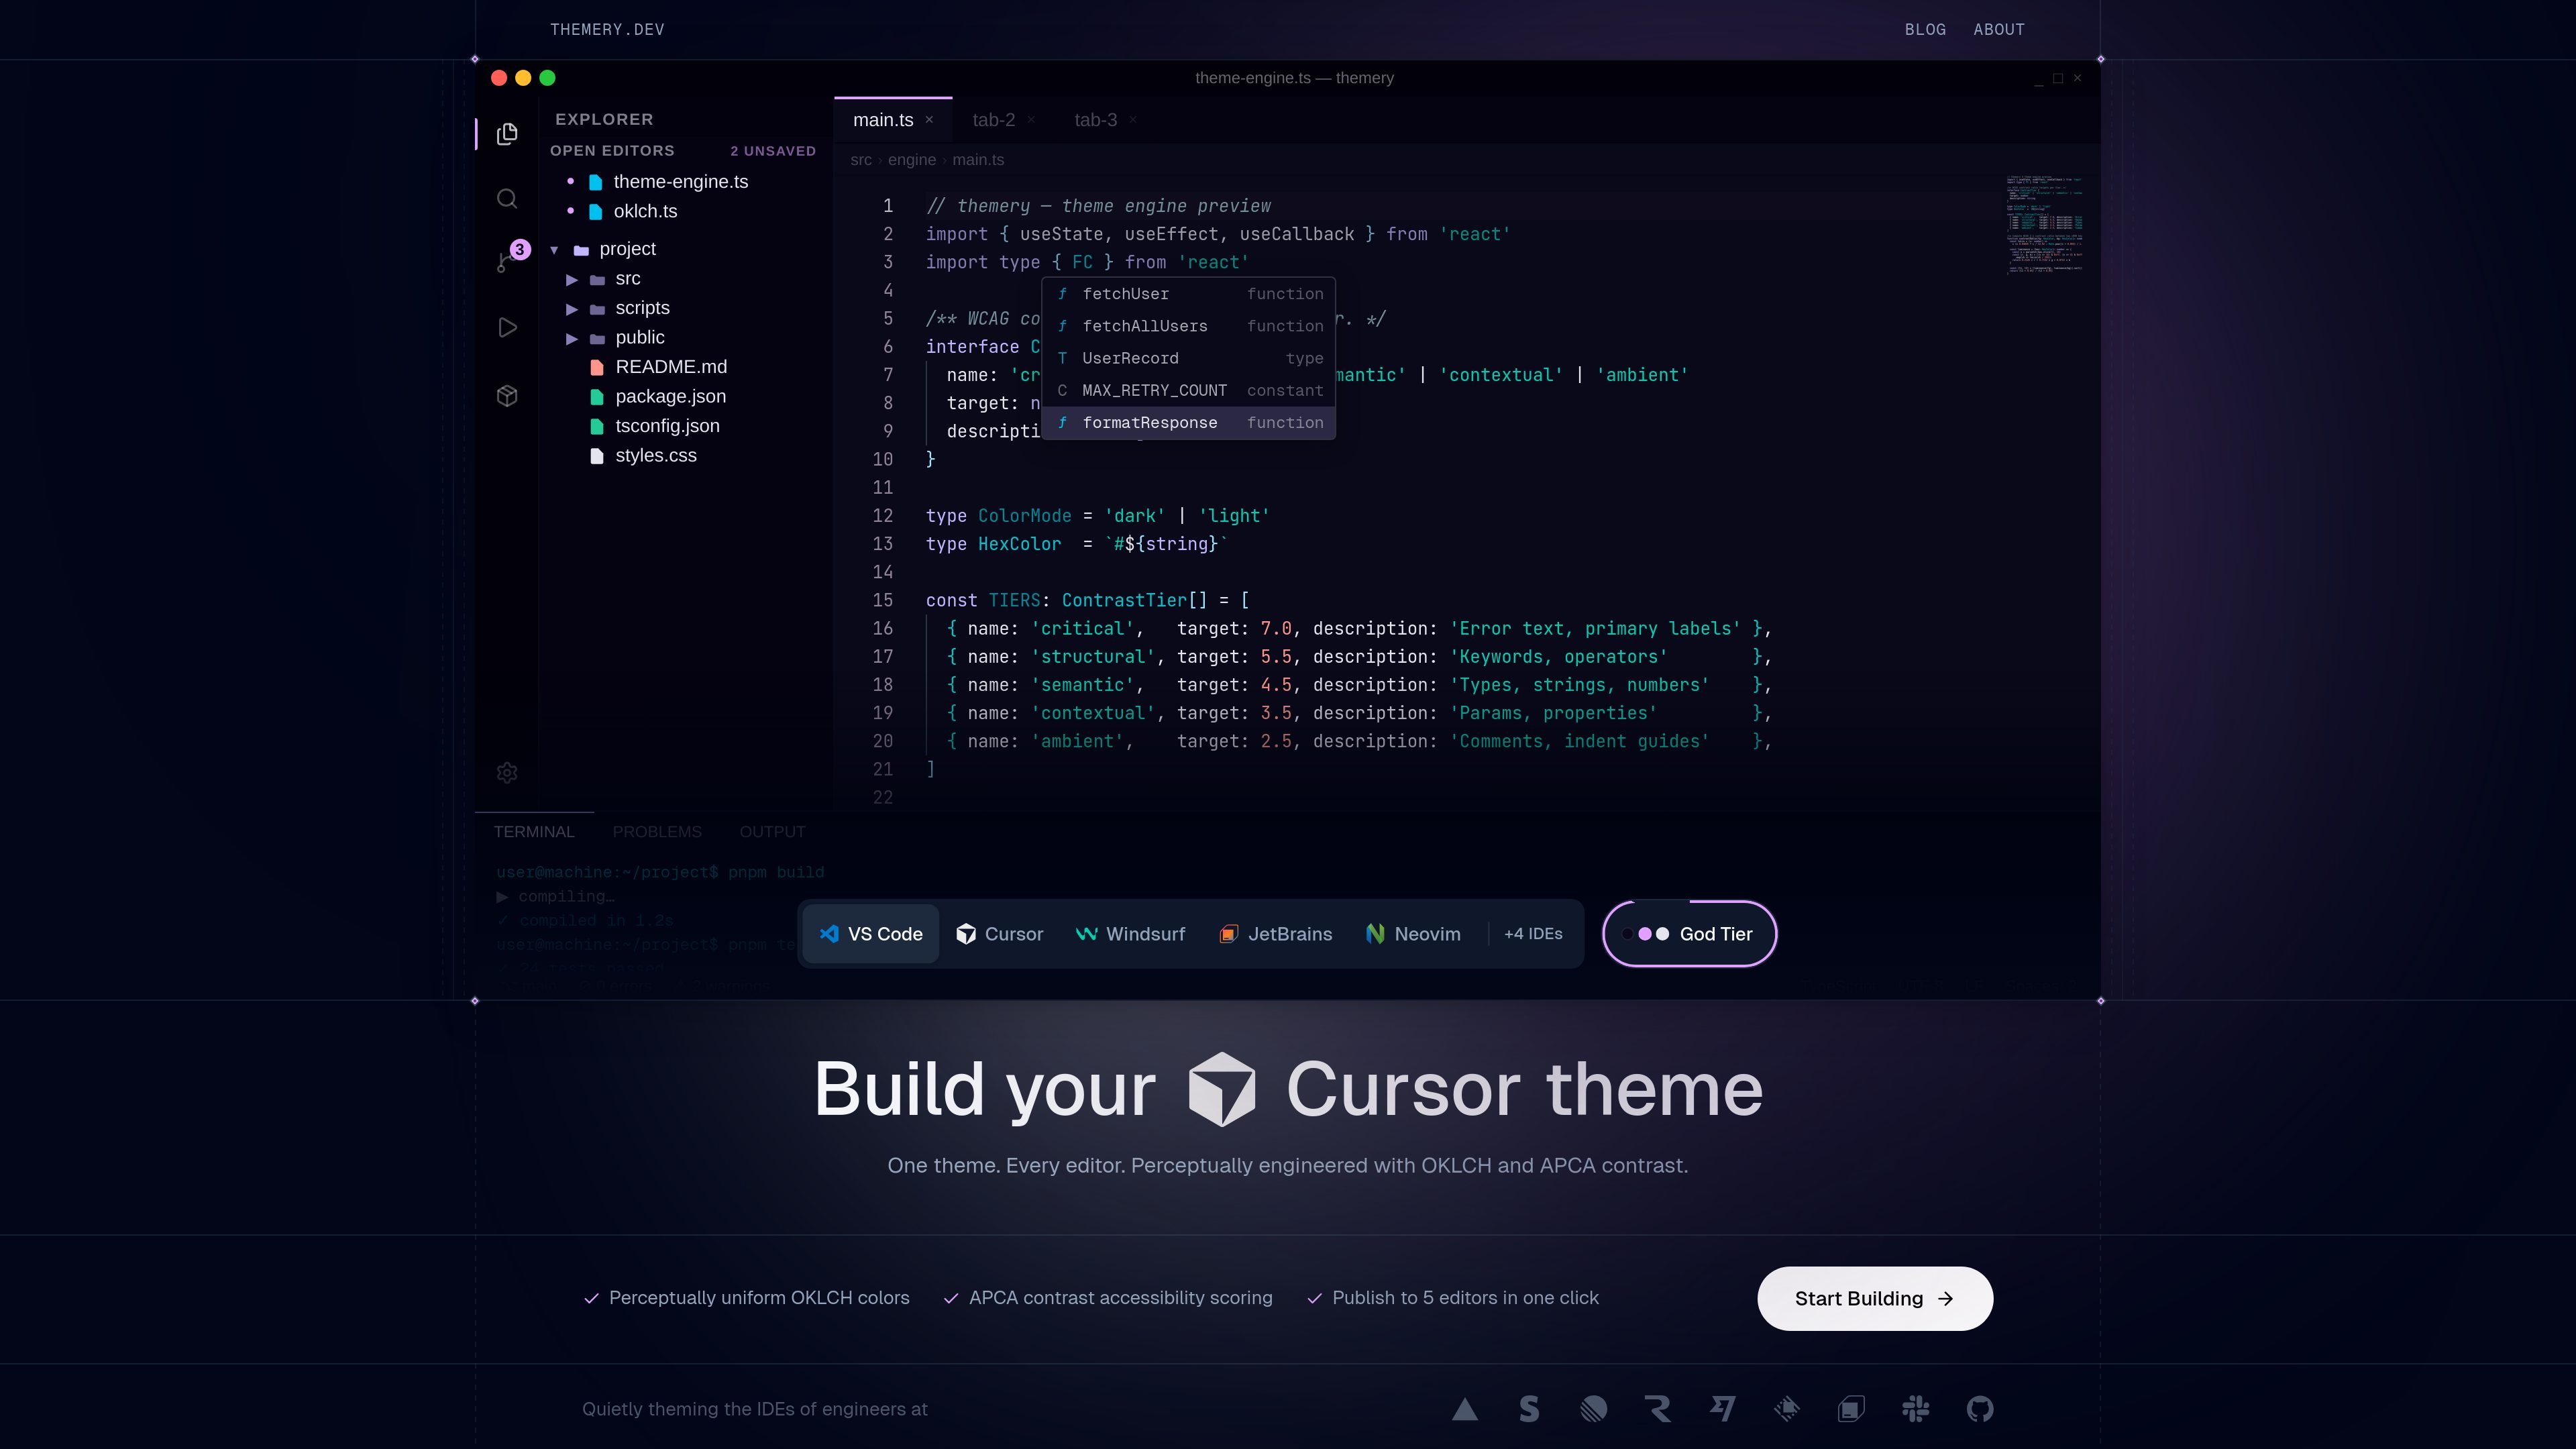Click the God Tier theme button
Screen dimensions: 2576x1449
[x=1689, y=934]
